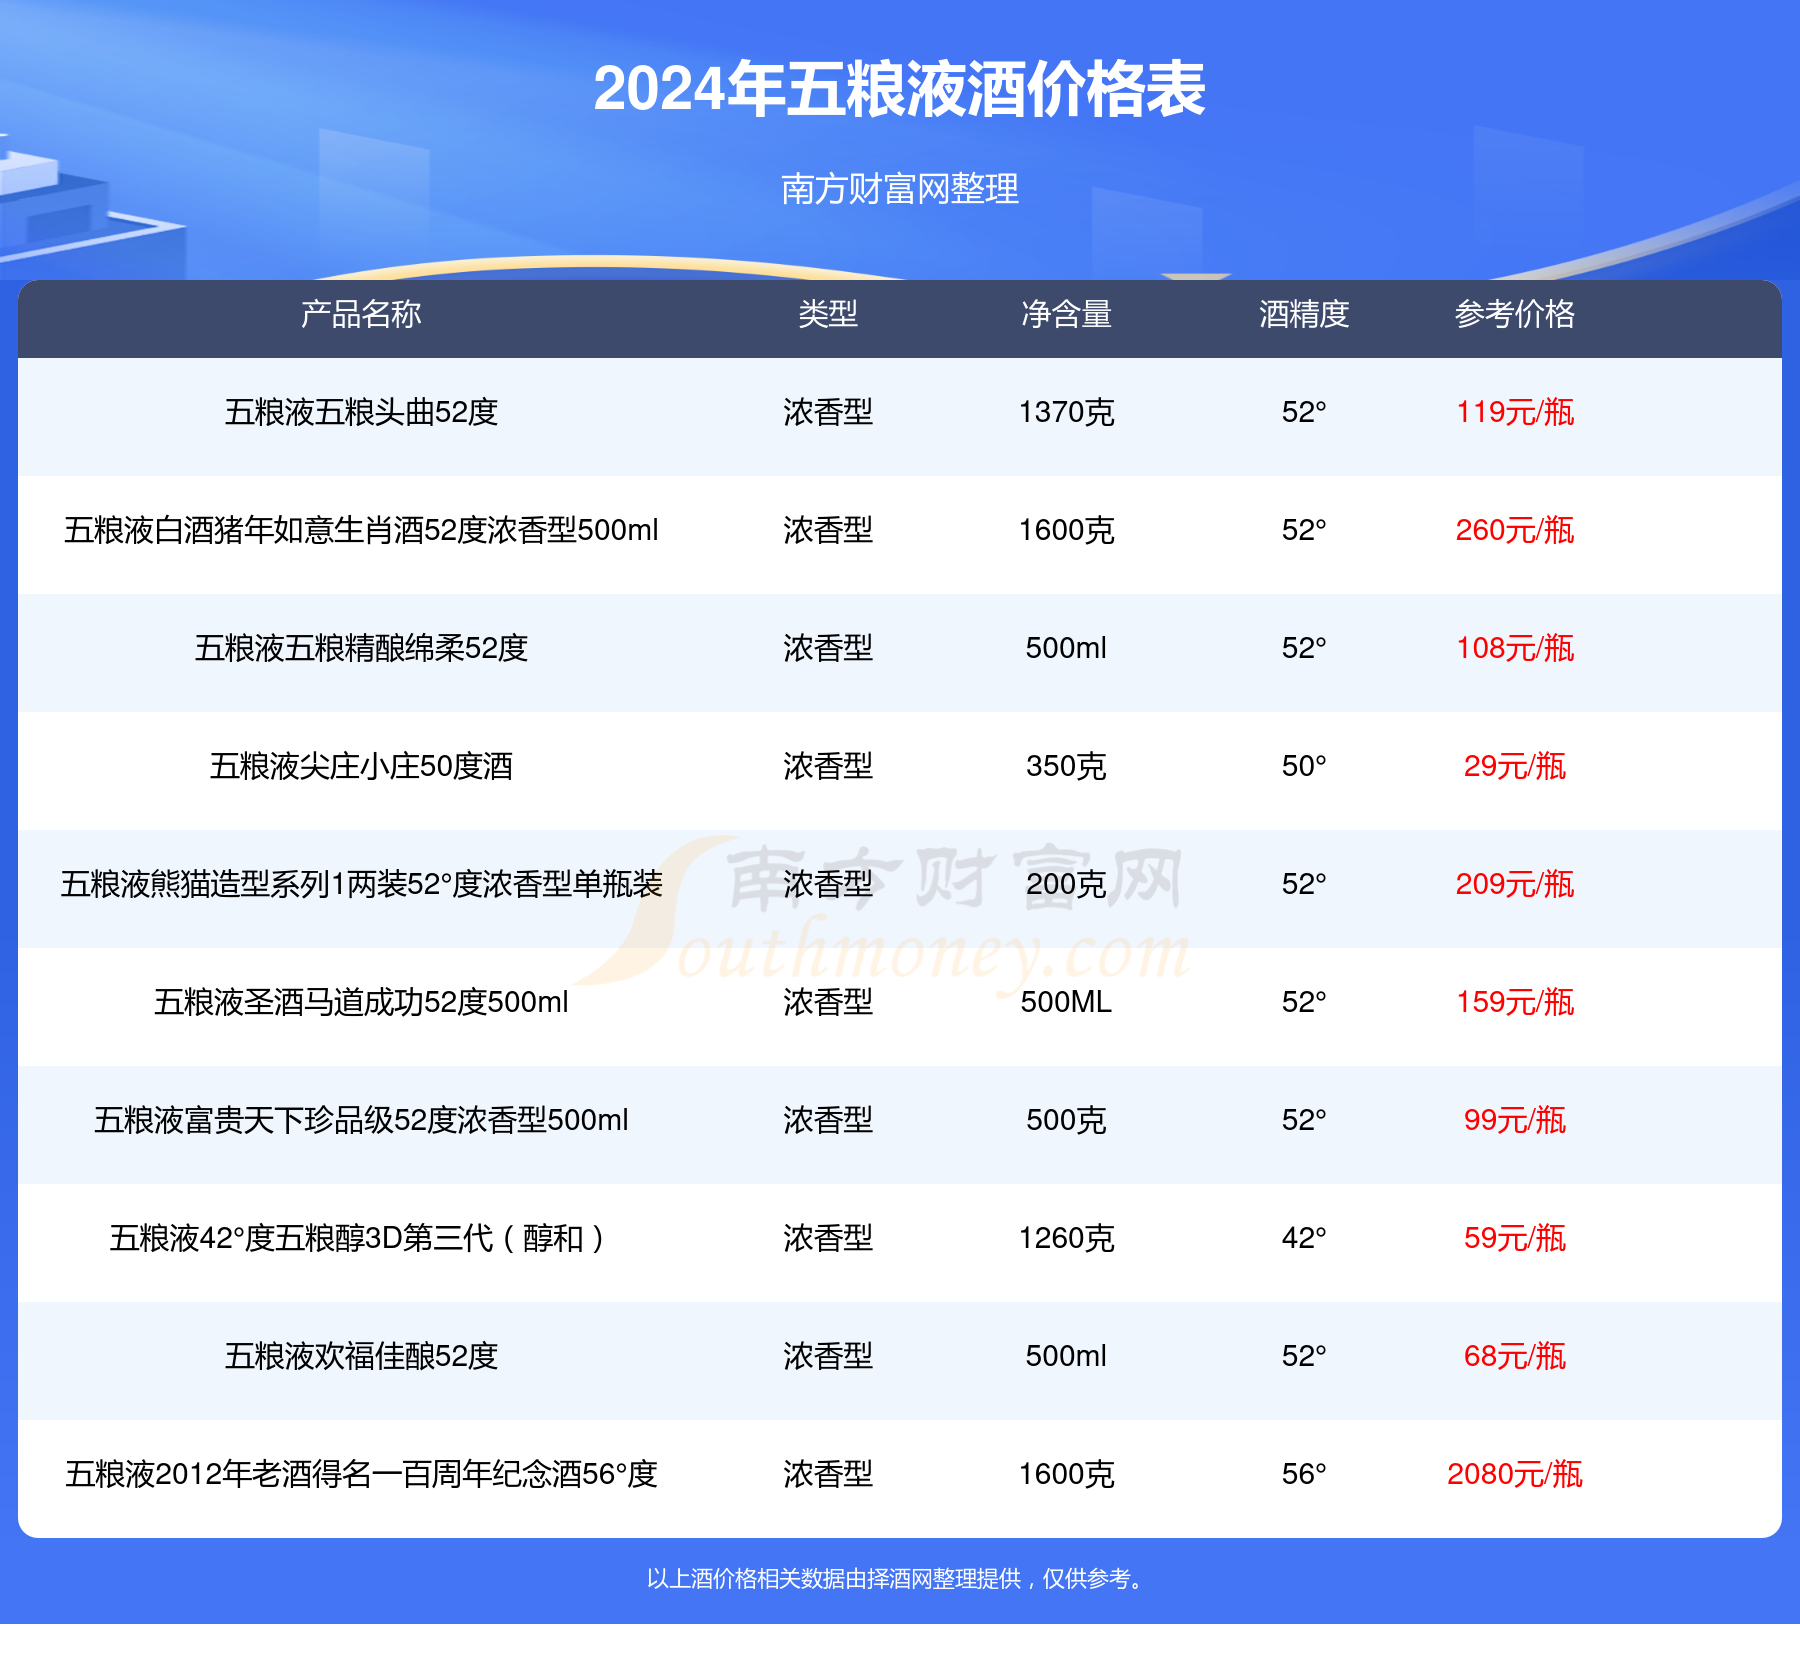Image resolution: width=1800 pixels, height=1670 pixels.
Task: Click price 2080元/瓶
Action: click(1515, 1474)
